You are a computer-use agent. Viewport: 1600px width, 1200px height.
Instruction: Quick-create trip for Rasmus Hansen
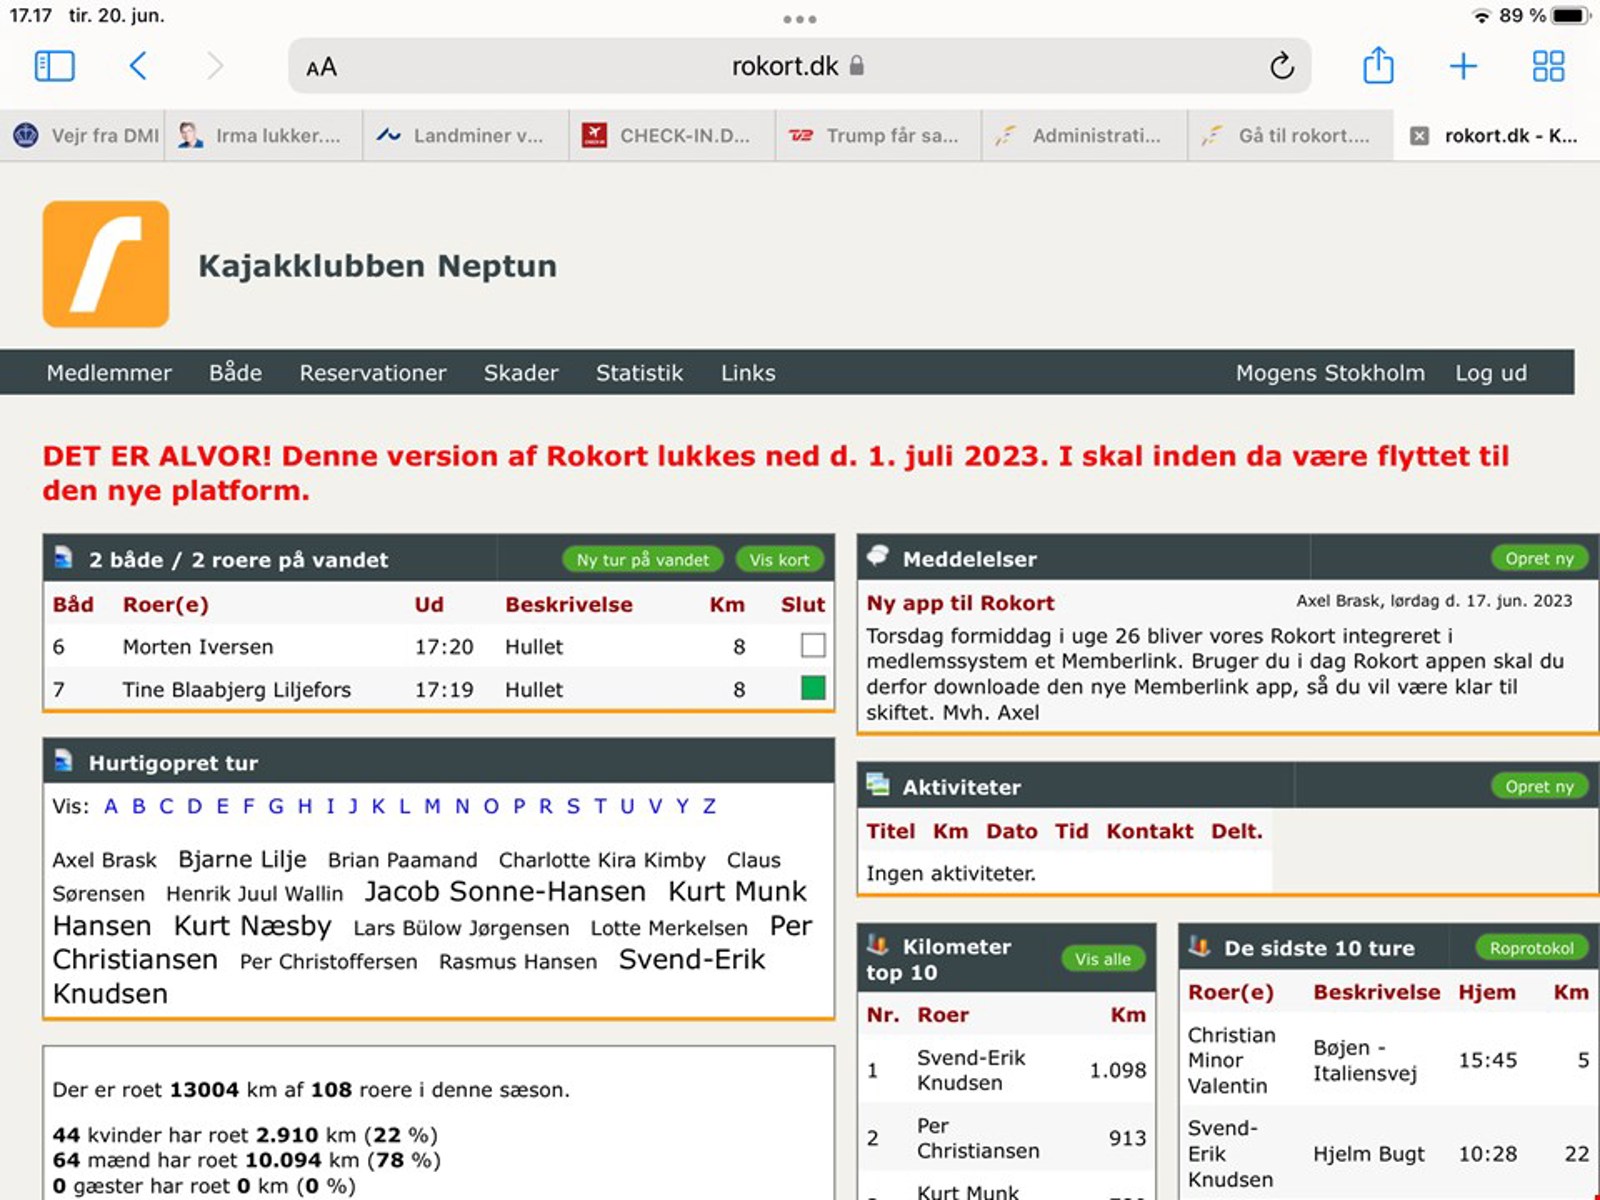pyautogui.click(x=518, y=962)
